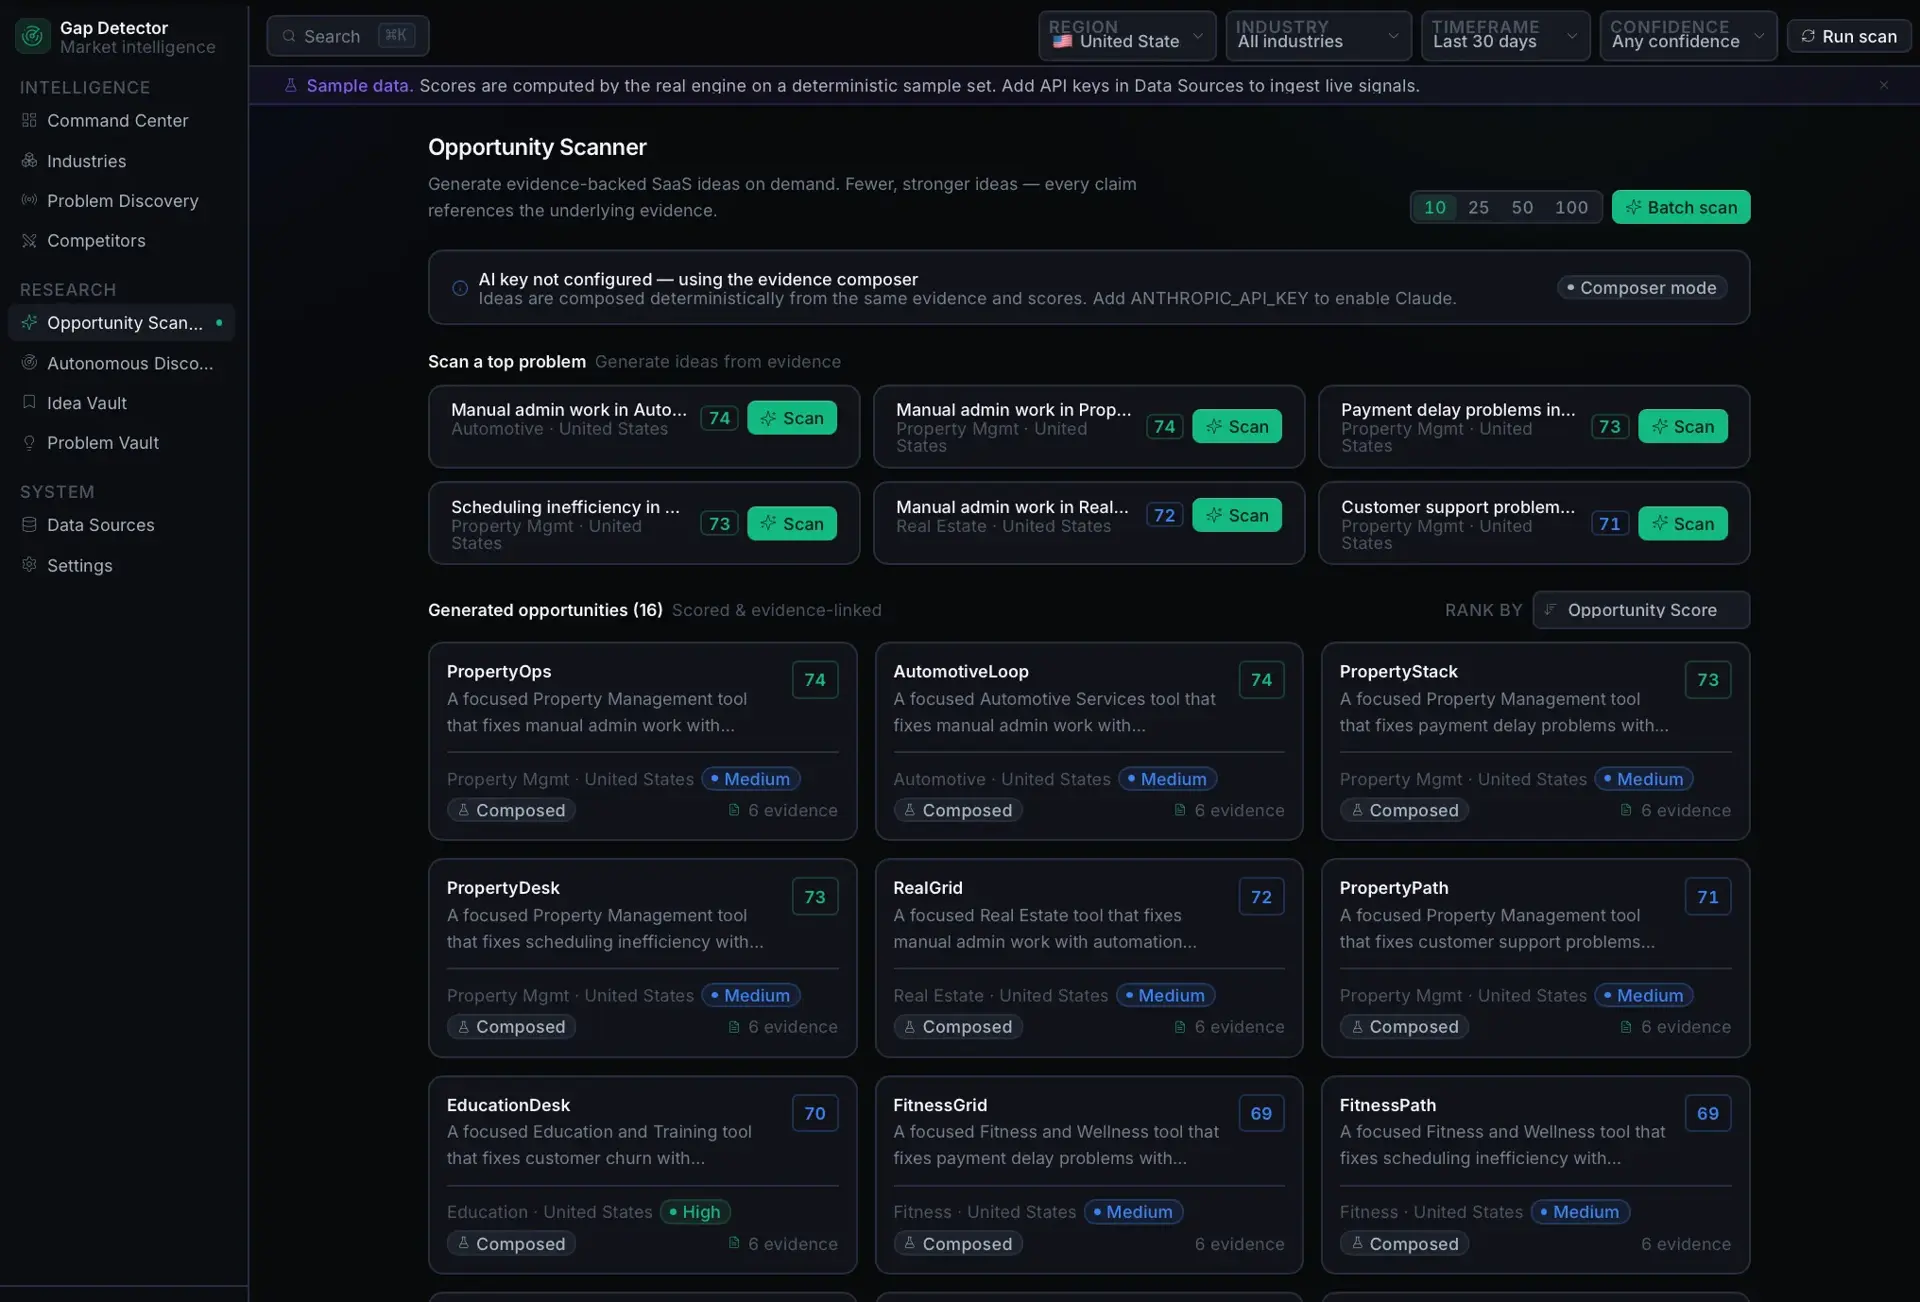
Task: Toggle the Composer mode pill
Action: [x=1642, y=288]
